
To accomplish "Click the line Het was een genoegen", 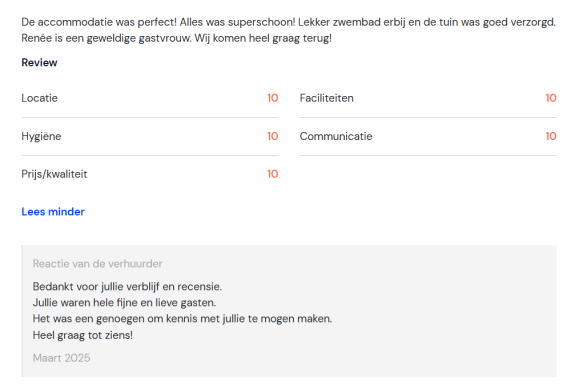I will pos(182,319).
